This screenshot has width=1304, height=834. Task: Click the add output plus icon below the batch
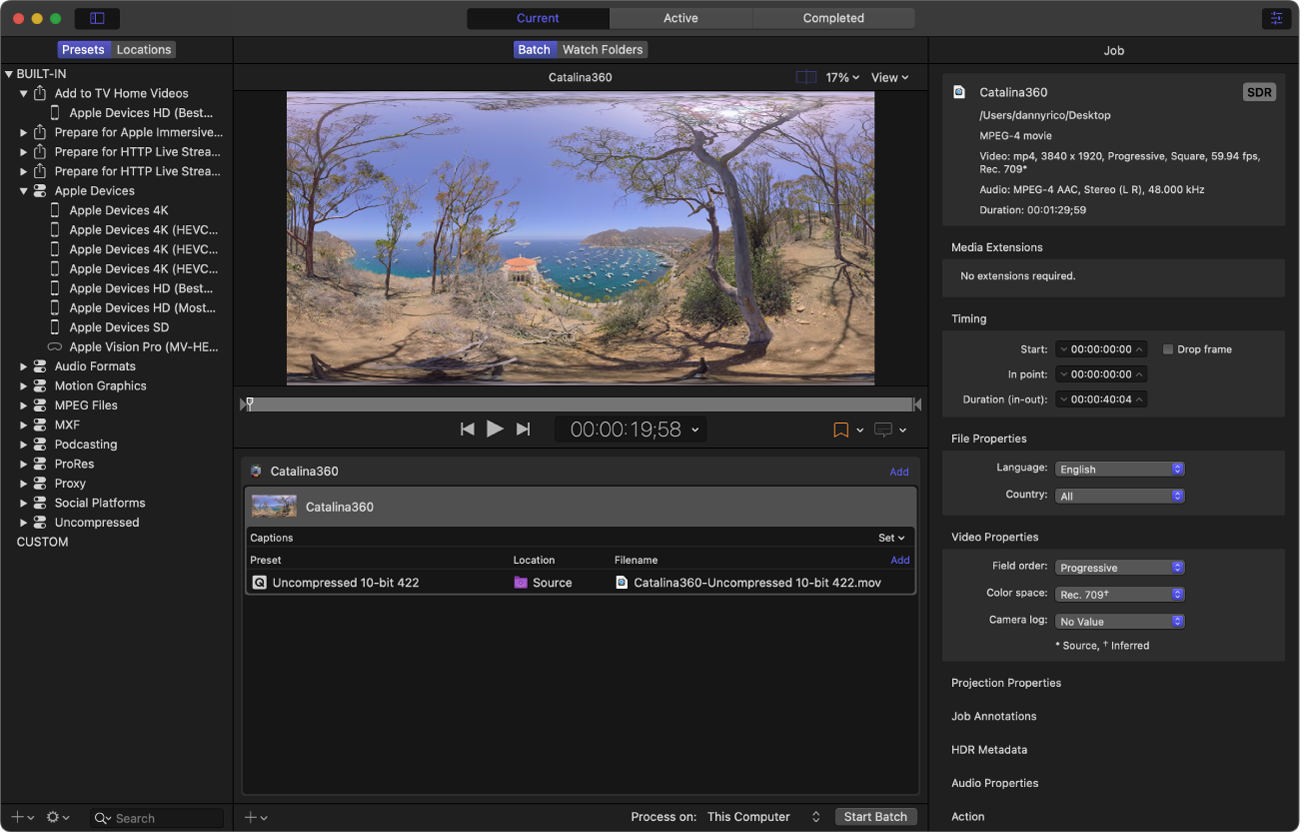point(252,817)
